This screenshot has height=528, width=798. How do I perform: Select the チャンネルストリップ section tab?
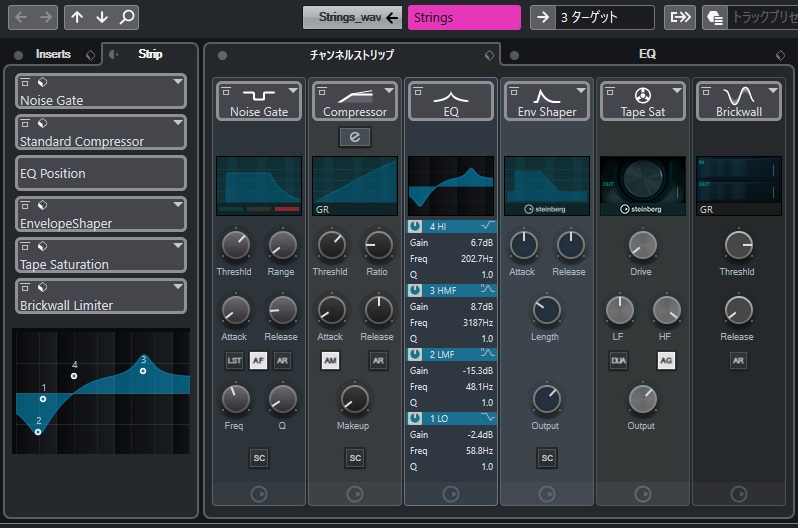[352, 55]
